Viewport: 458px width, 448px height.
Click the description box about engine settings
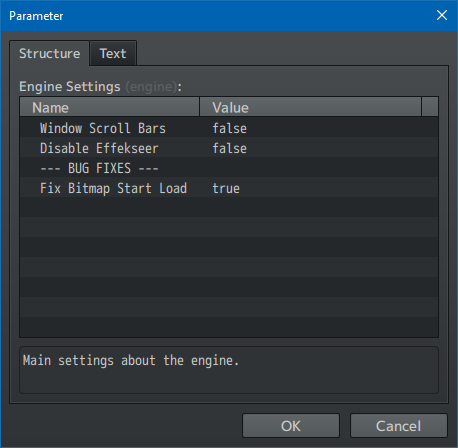[229, 370]
